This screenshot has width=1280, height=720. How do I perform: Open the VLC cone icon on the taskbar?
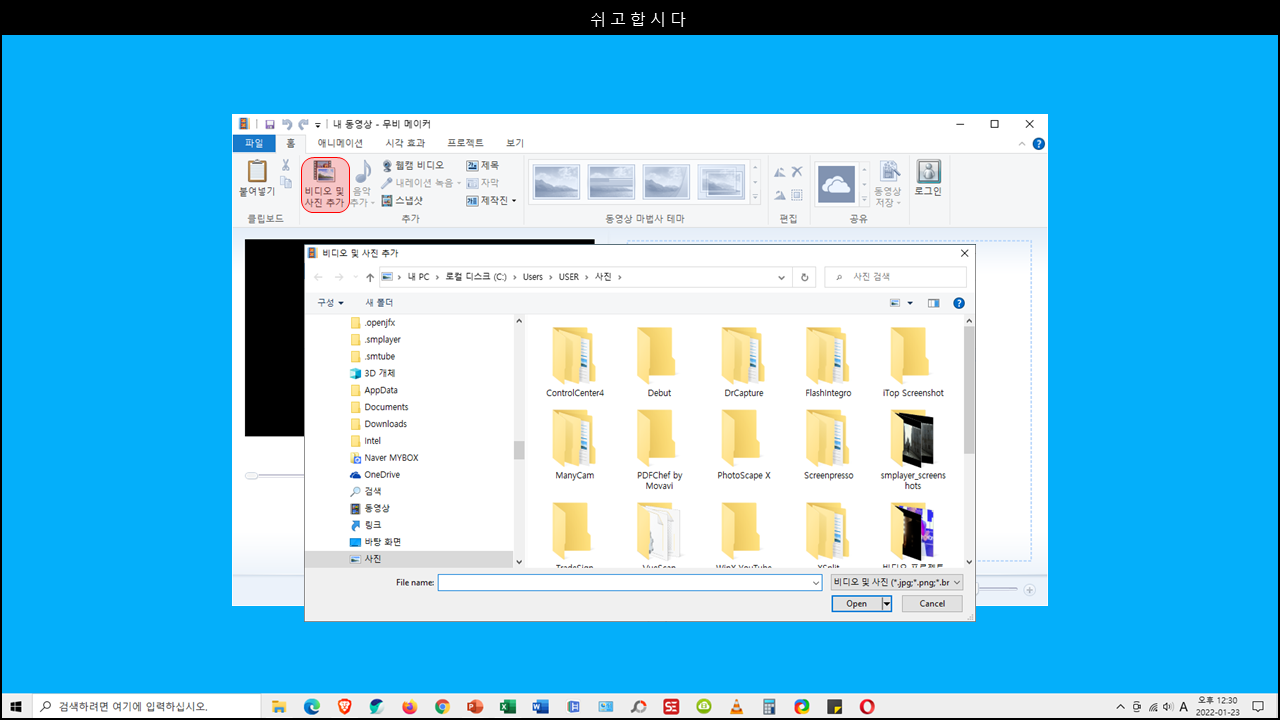click(x=736, y=706)
